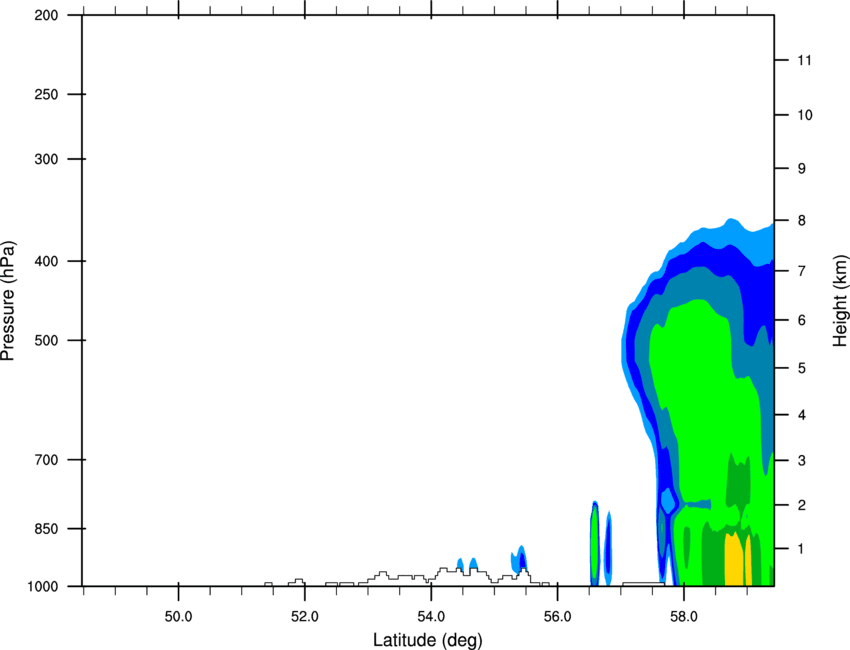Screen dimensions: 850x650
Task: Click the 4 km height label
Action: (x=802, y=415)
